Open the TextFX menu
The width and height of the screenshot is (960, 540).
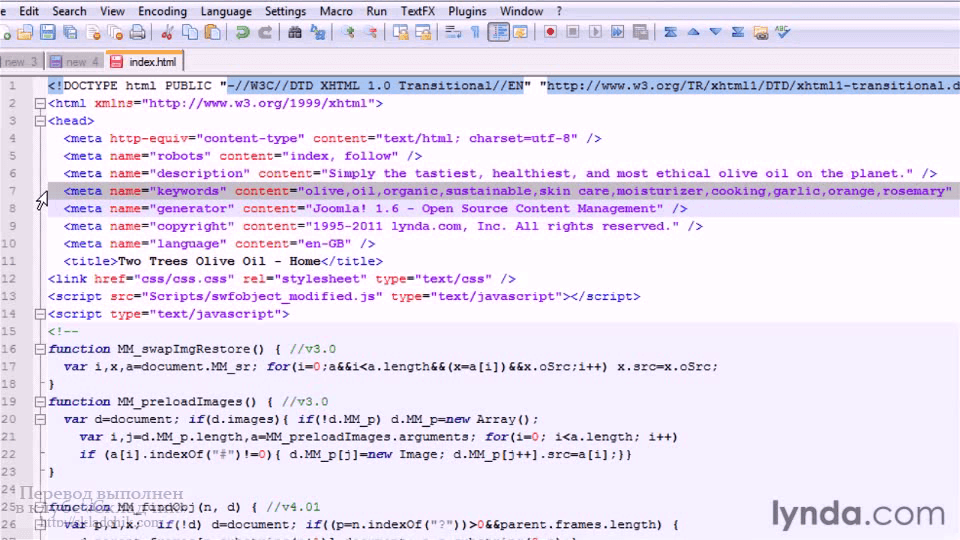click(418, 11)
